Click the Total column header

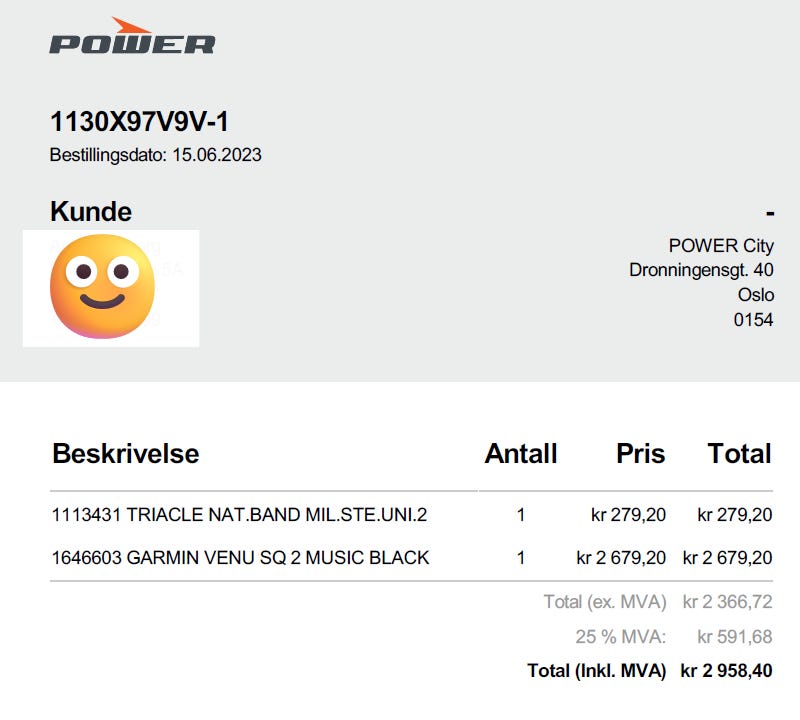(739, 453)
